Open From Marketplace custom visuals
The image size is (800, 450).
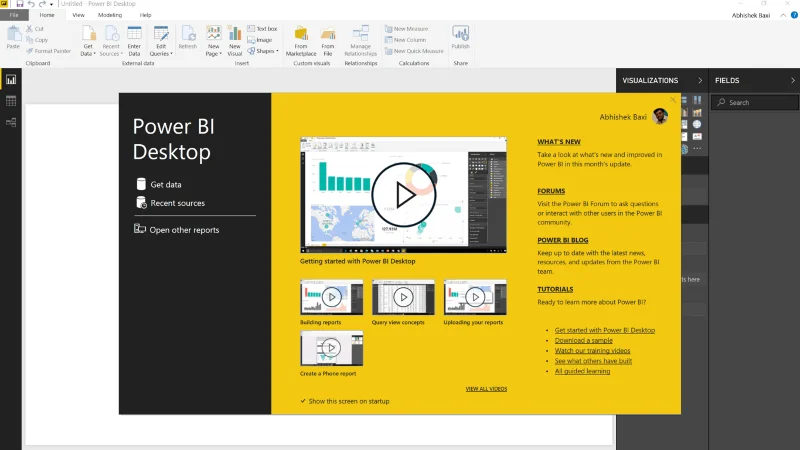pos(301,41)
